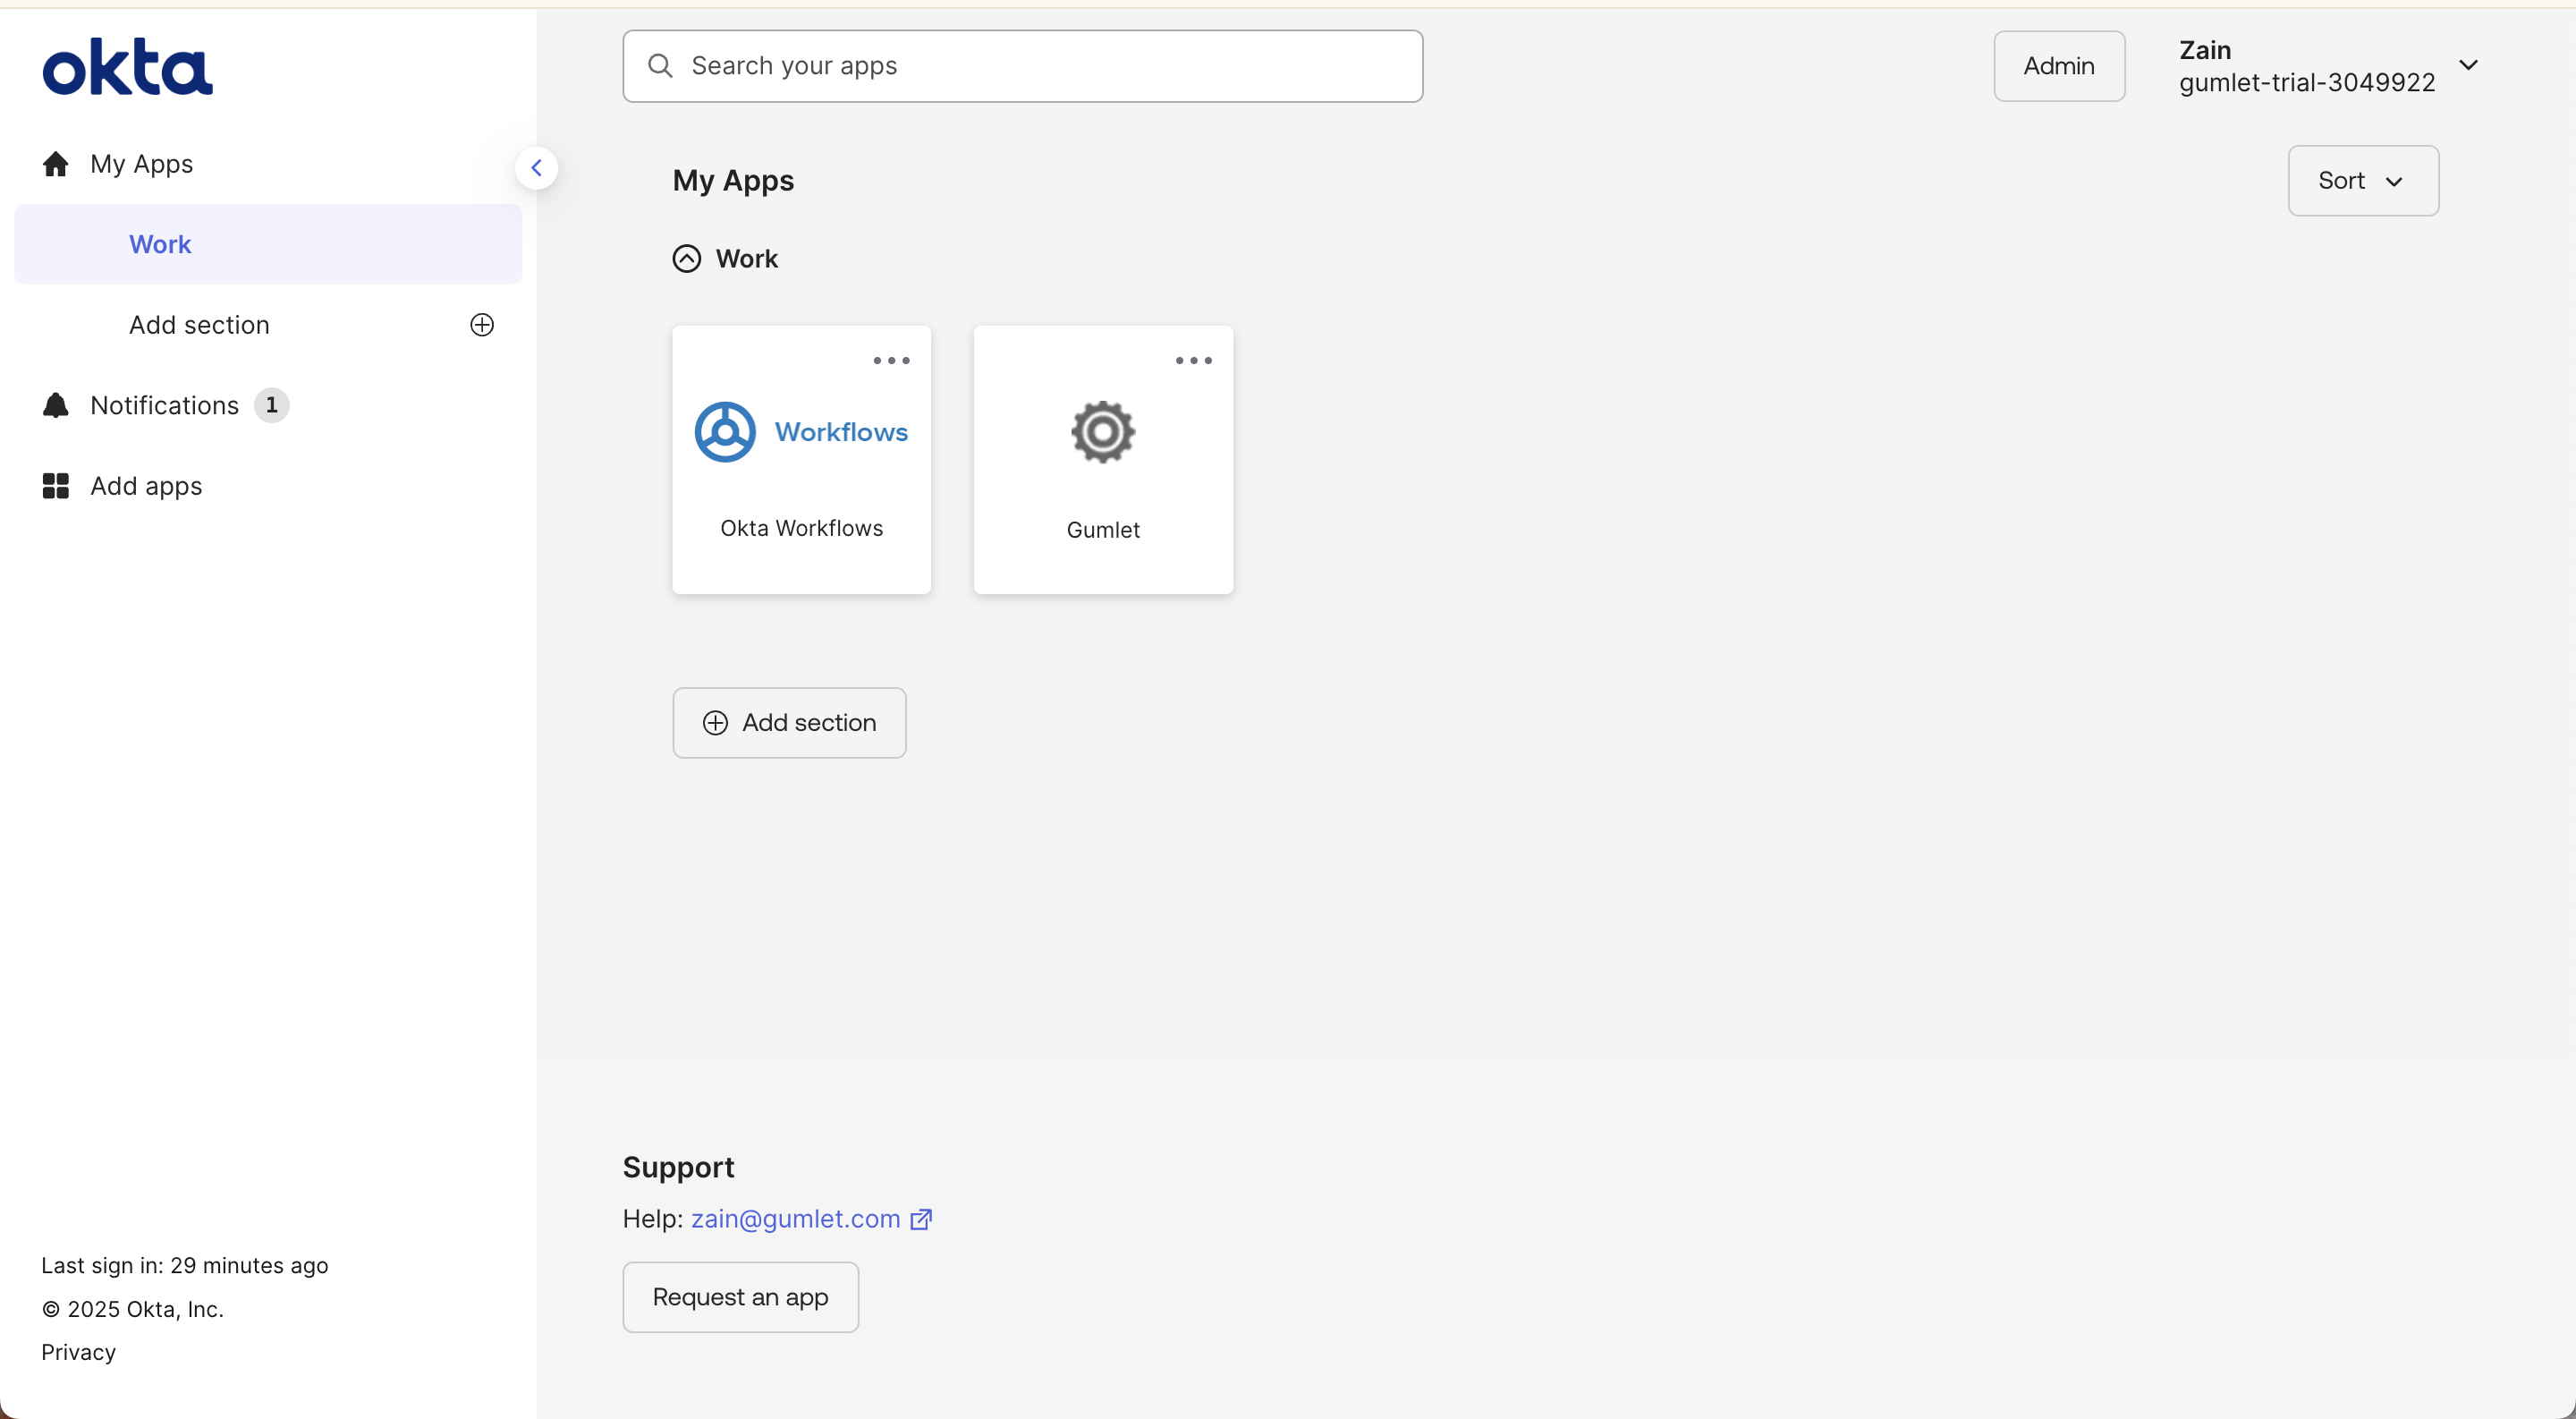The height and width of the screenshot is (1419, 2576).
Task: Click the gumlet-trial-3049922 org name
Action: (x=2307, y=83)
